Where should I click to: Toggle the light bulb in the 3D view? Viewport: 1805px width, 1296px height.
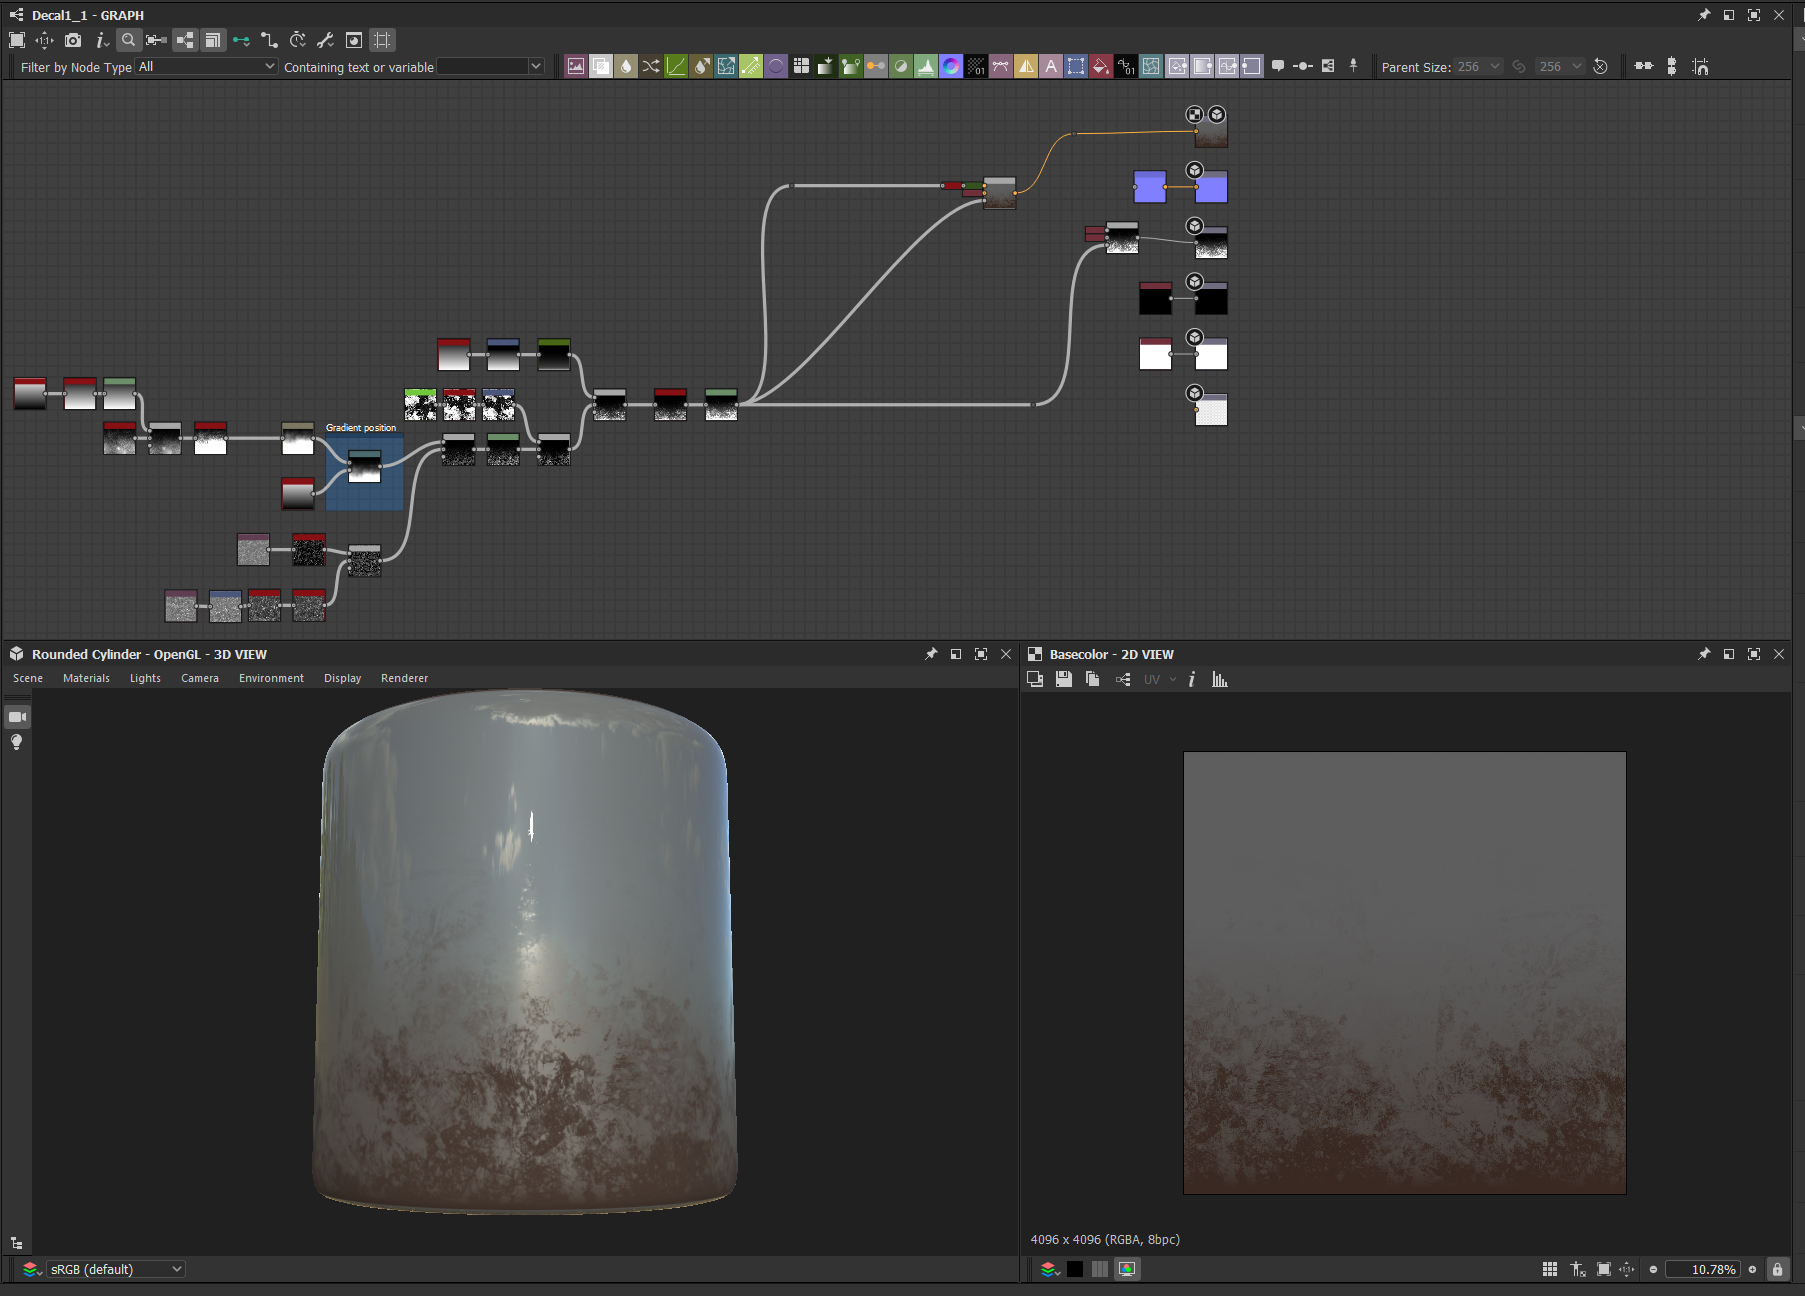[17, 742]
